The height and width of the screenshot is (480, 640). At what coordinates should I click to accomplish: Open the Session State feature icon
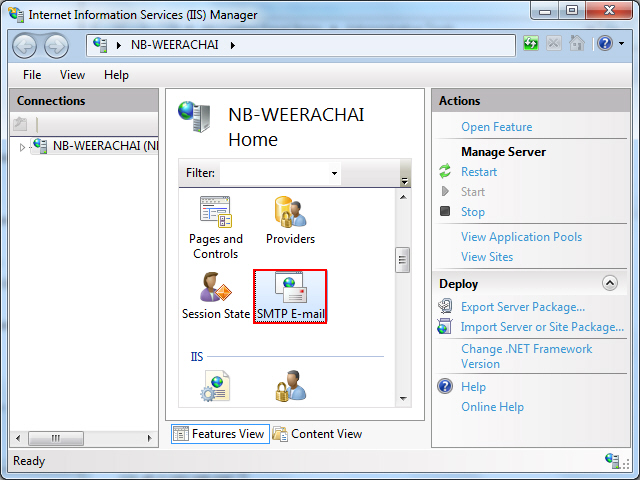click(216, 297)
